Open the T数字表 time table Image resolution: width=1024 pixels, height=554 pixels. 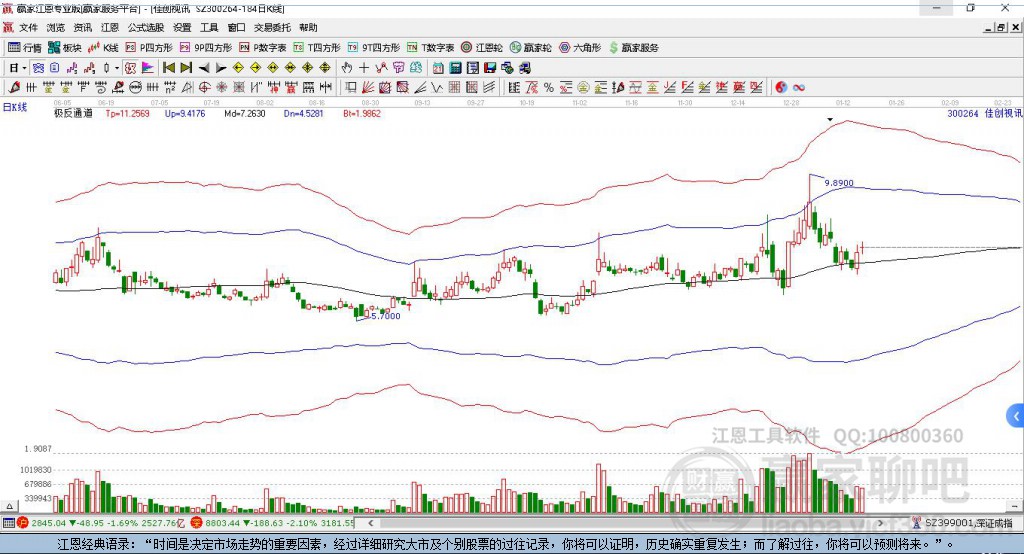tap(430, 48)
